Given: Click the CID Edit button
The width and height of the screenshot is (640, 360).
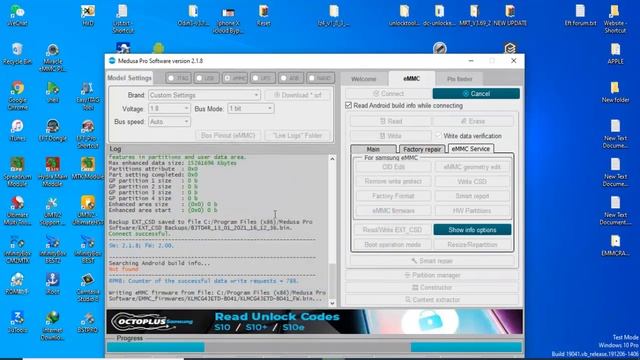Looking at the screenshot, I should [x=393, y=167].
